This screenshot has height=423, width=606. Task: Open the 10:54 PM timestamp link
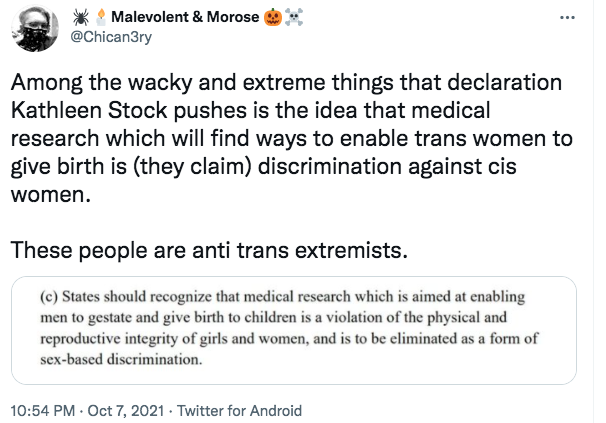click(x=43, y=411)
